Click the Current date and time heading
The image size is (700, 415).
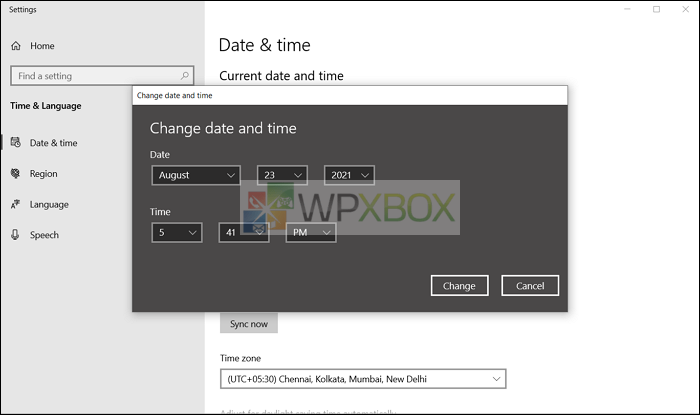point(281,76)
